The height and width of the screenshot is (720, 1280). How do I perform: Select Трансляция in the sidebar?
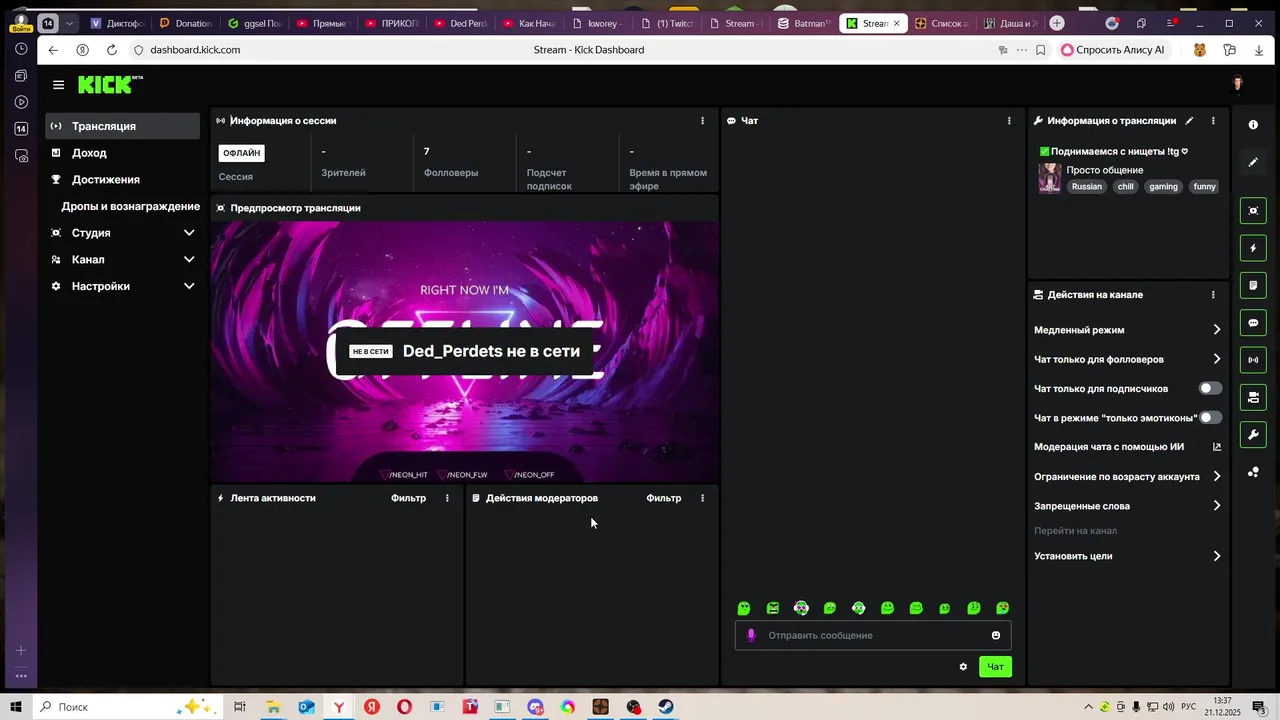123,126
